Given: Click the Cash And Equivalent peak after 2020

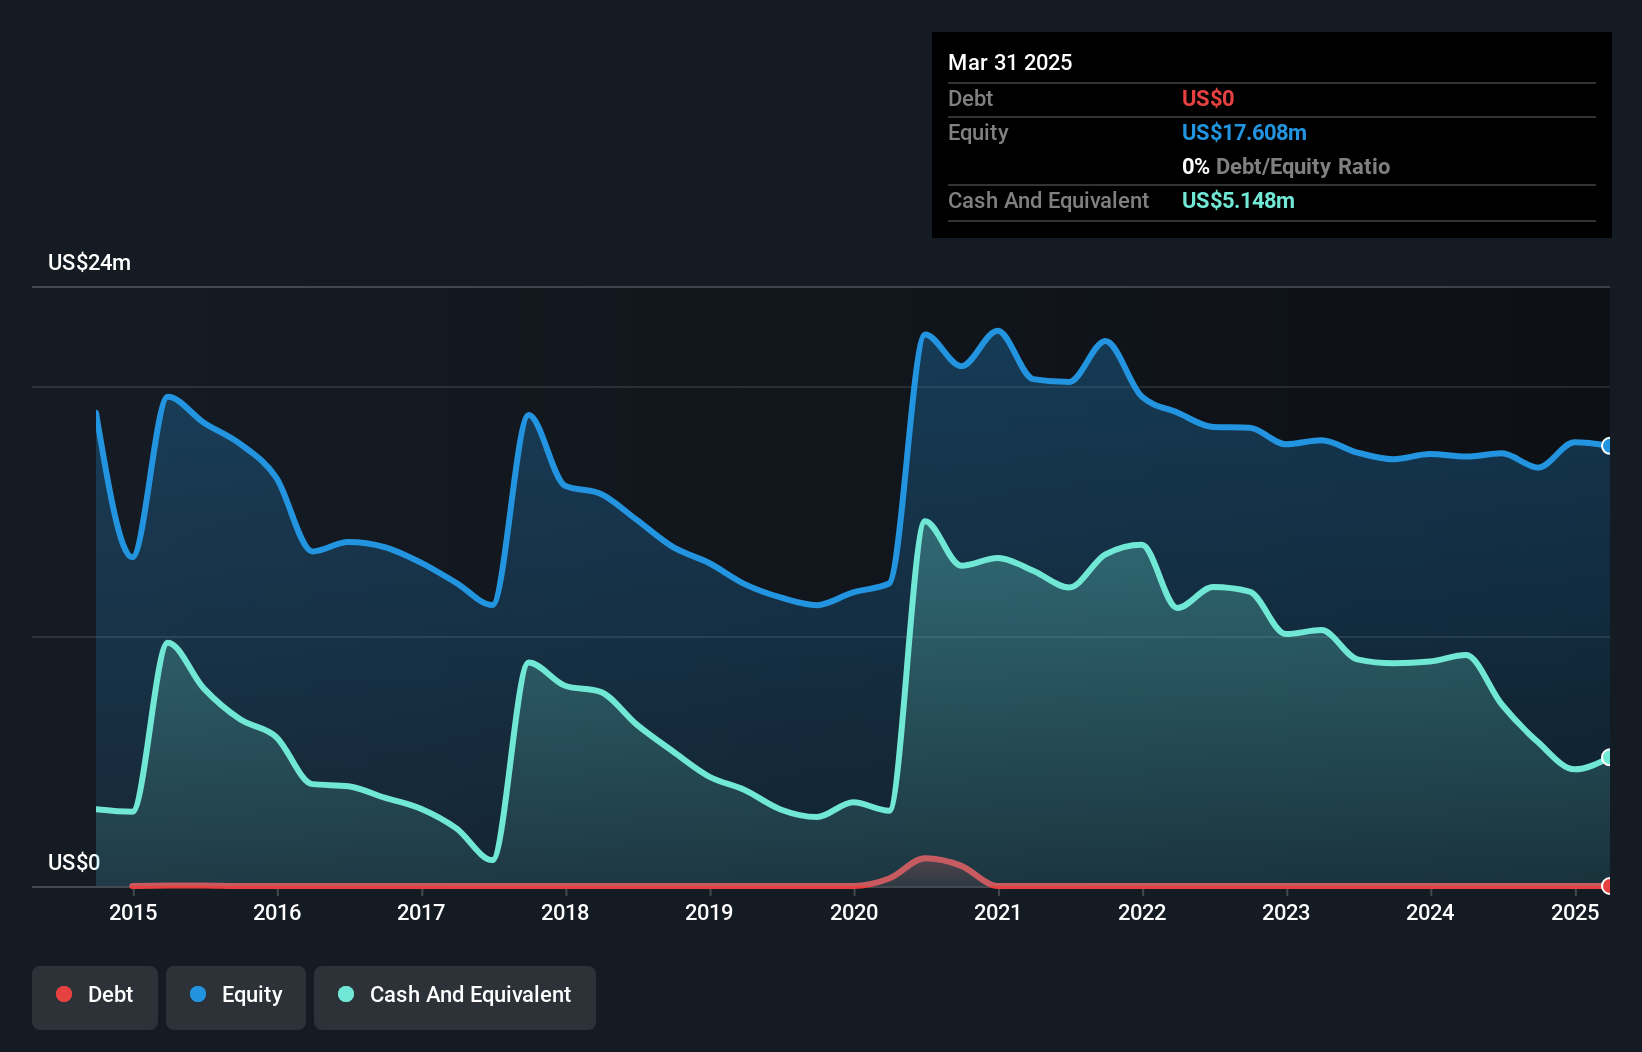Looking at the screenshot, I should coord(926,521).
